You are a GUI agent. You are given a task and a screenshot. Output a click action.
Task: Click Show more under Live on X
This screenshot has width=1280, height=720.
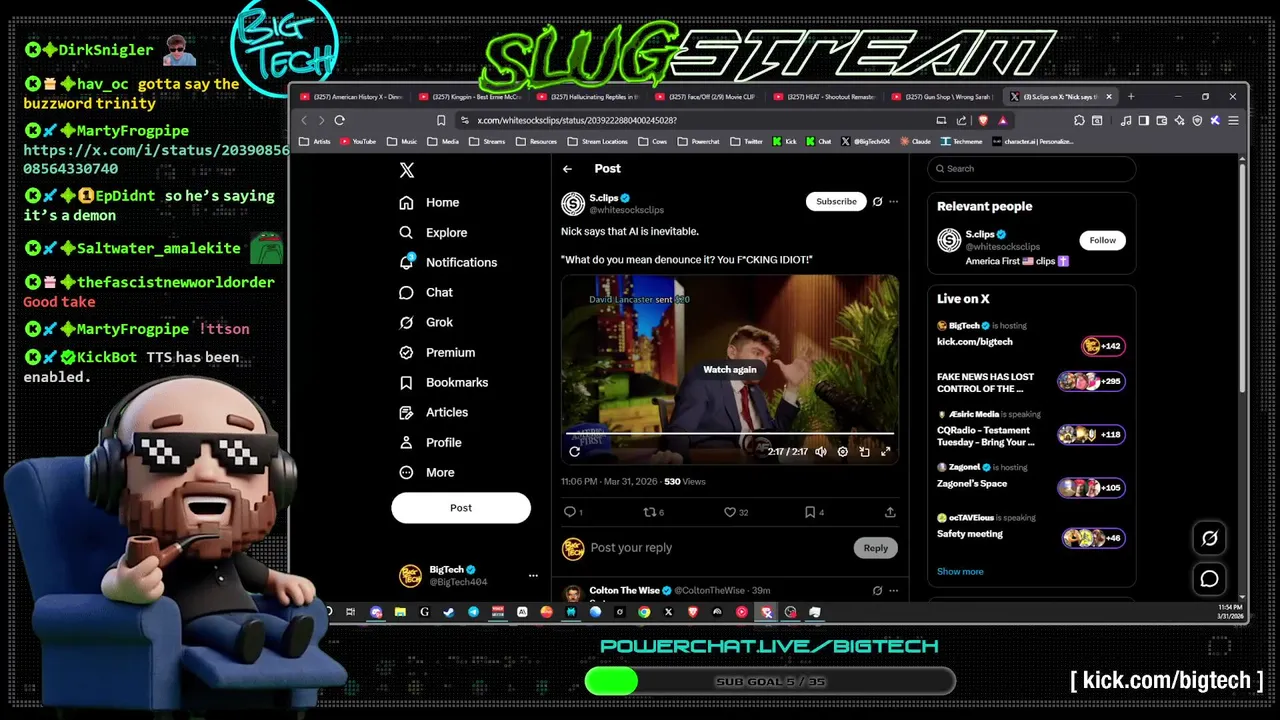tap(960, 572)
